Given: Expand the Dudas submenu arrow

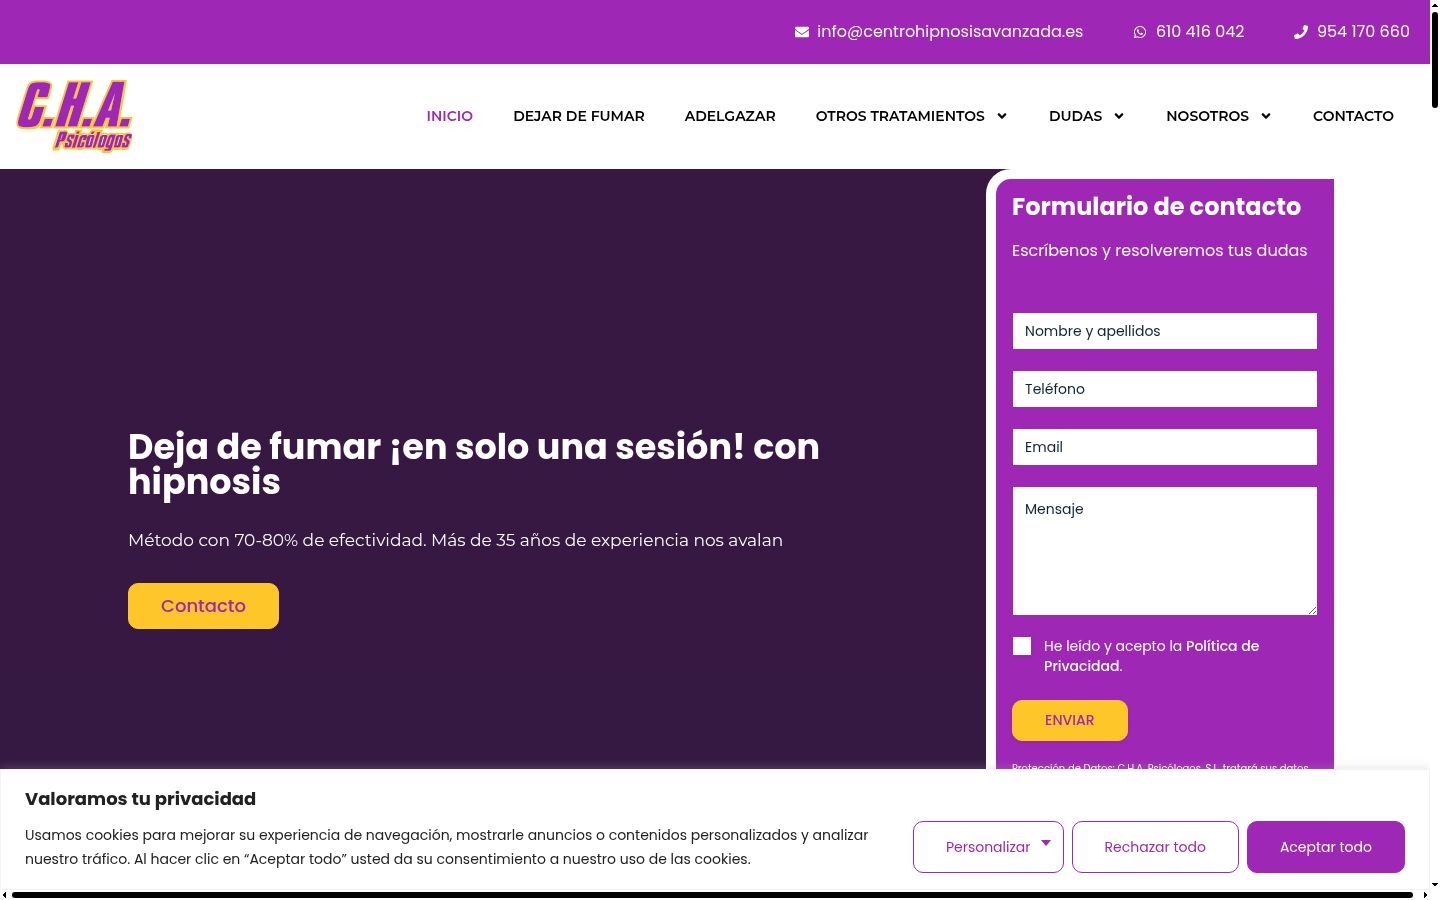Looking at the screenshot, I should (1119, 116).
